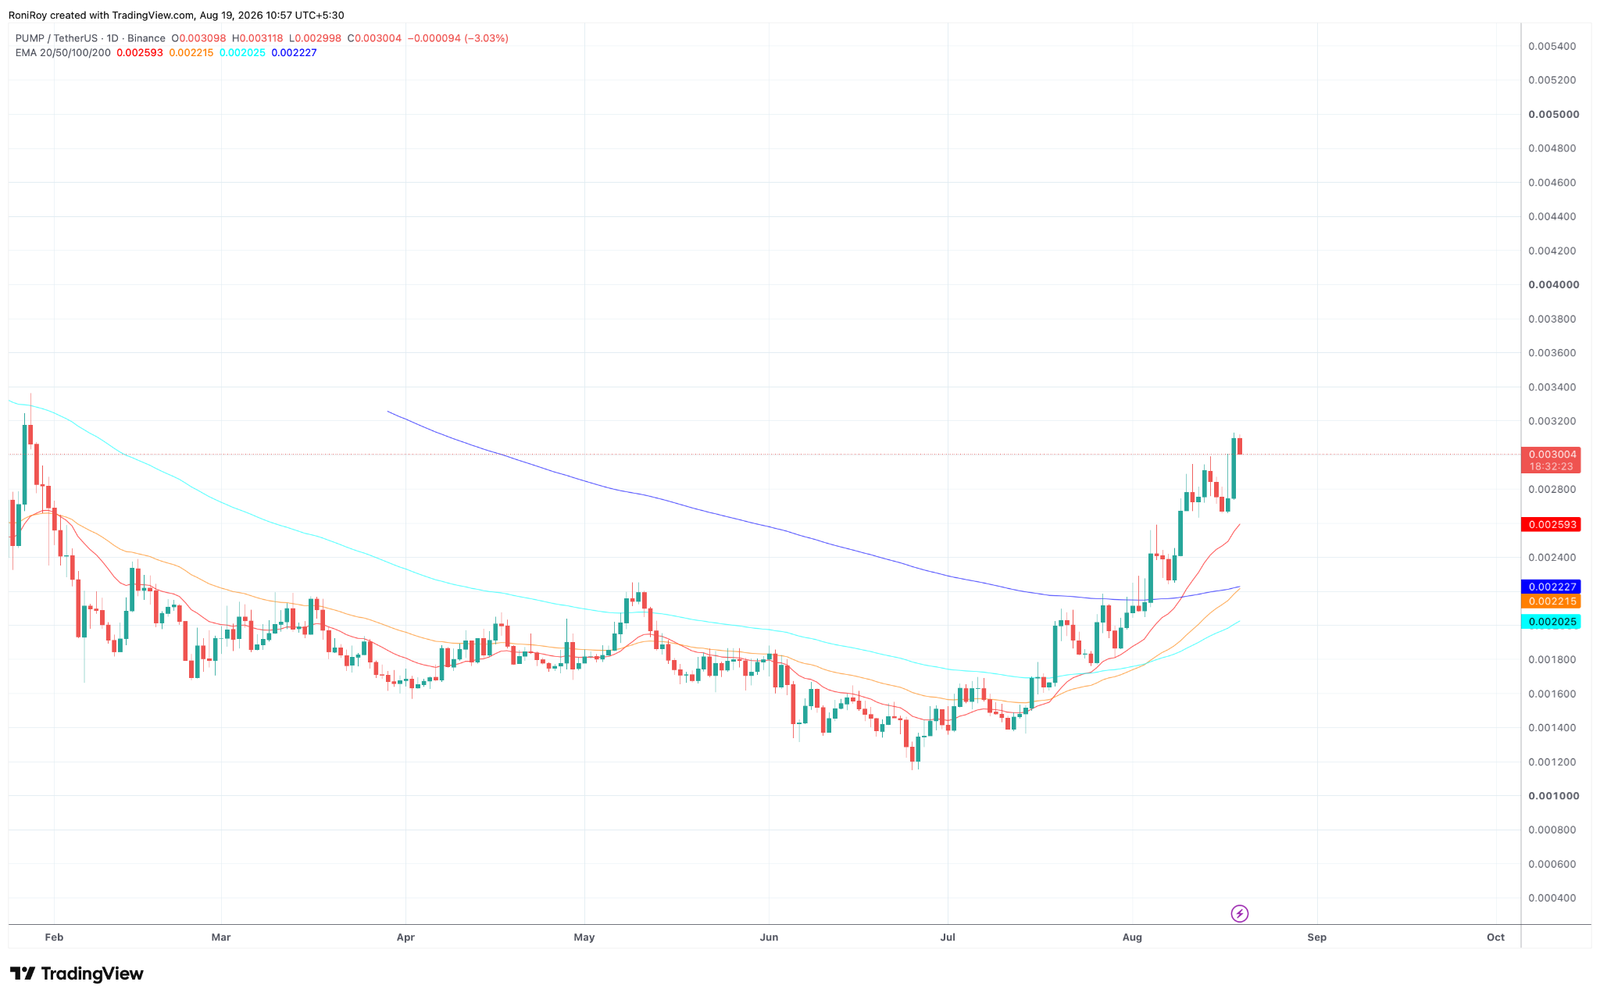1600x999 pixels.
Task: Click the cyan 0.002025 price axis tag
Action: tap(1551, 622)
